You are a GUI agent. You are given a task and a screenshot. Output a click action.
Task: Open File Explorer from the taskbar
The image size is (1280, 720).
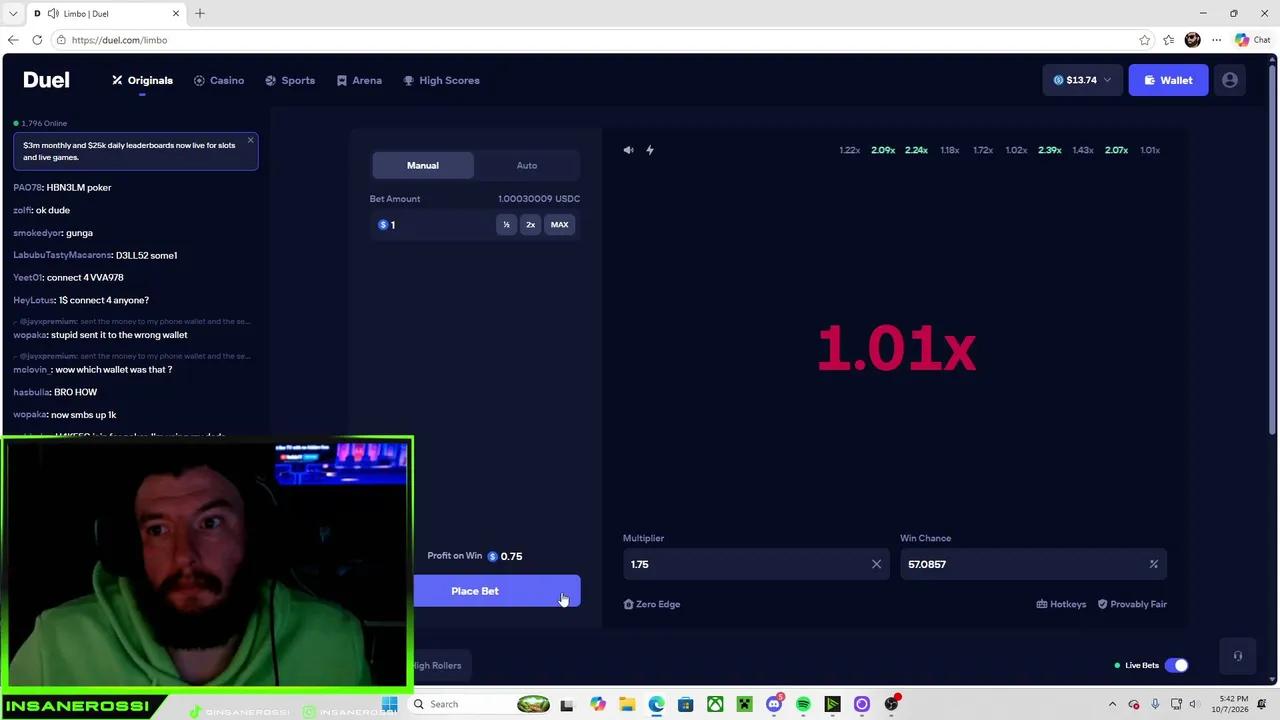point(627,704)
